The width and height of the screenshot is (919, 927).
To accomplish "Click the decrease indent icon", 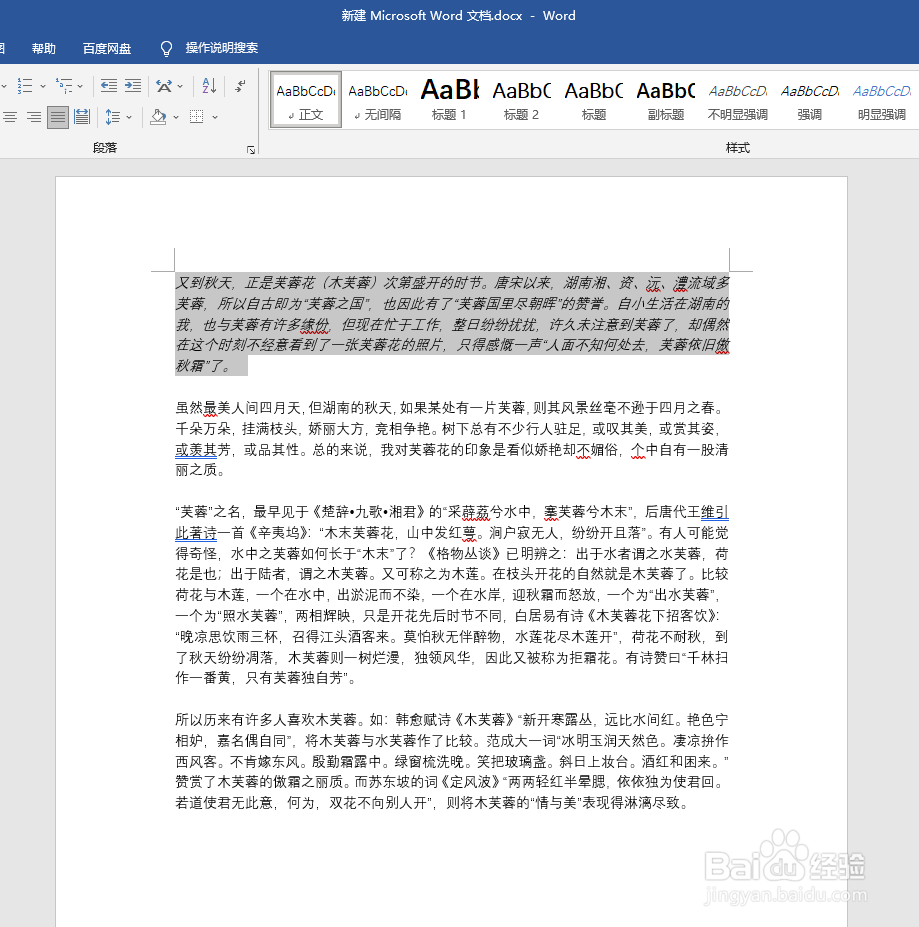I will (x=110, y=86).
